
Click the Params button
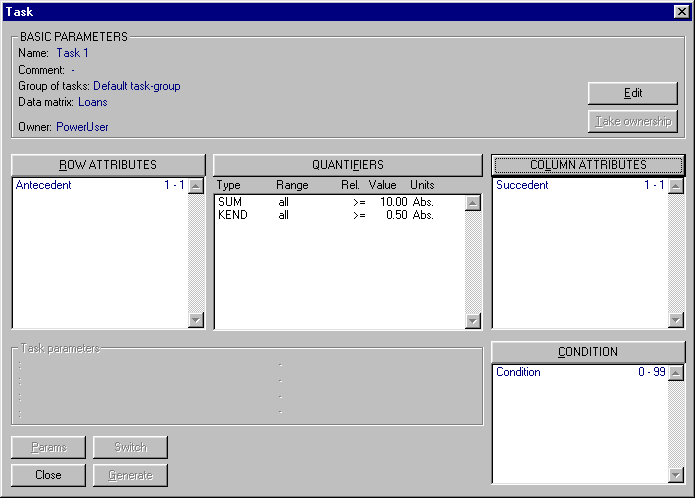click(48, 447)
